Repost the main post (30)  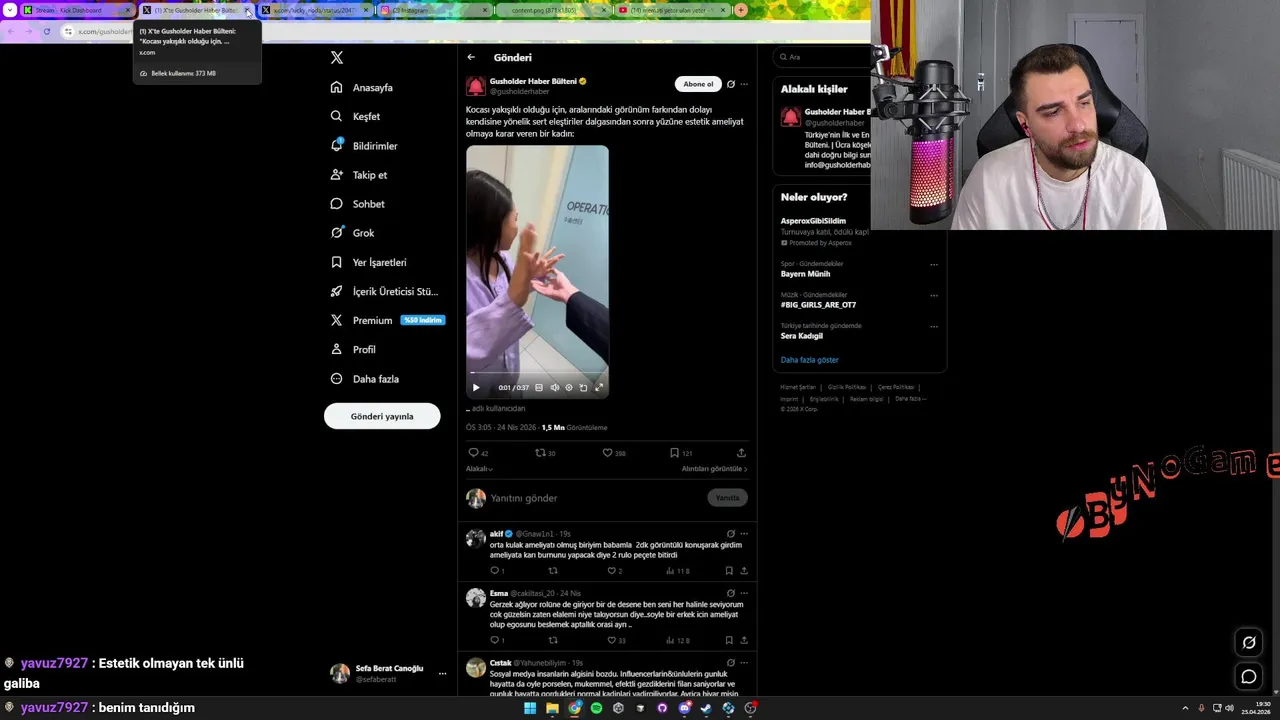(x=545, y=453)
